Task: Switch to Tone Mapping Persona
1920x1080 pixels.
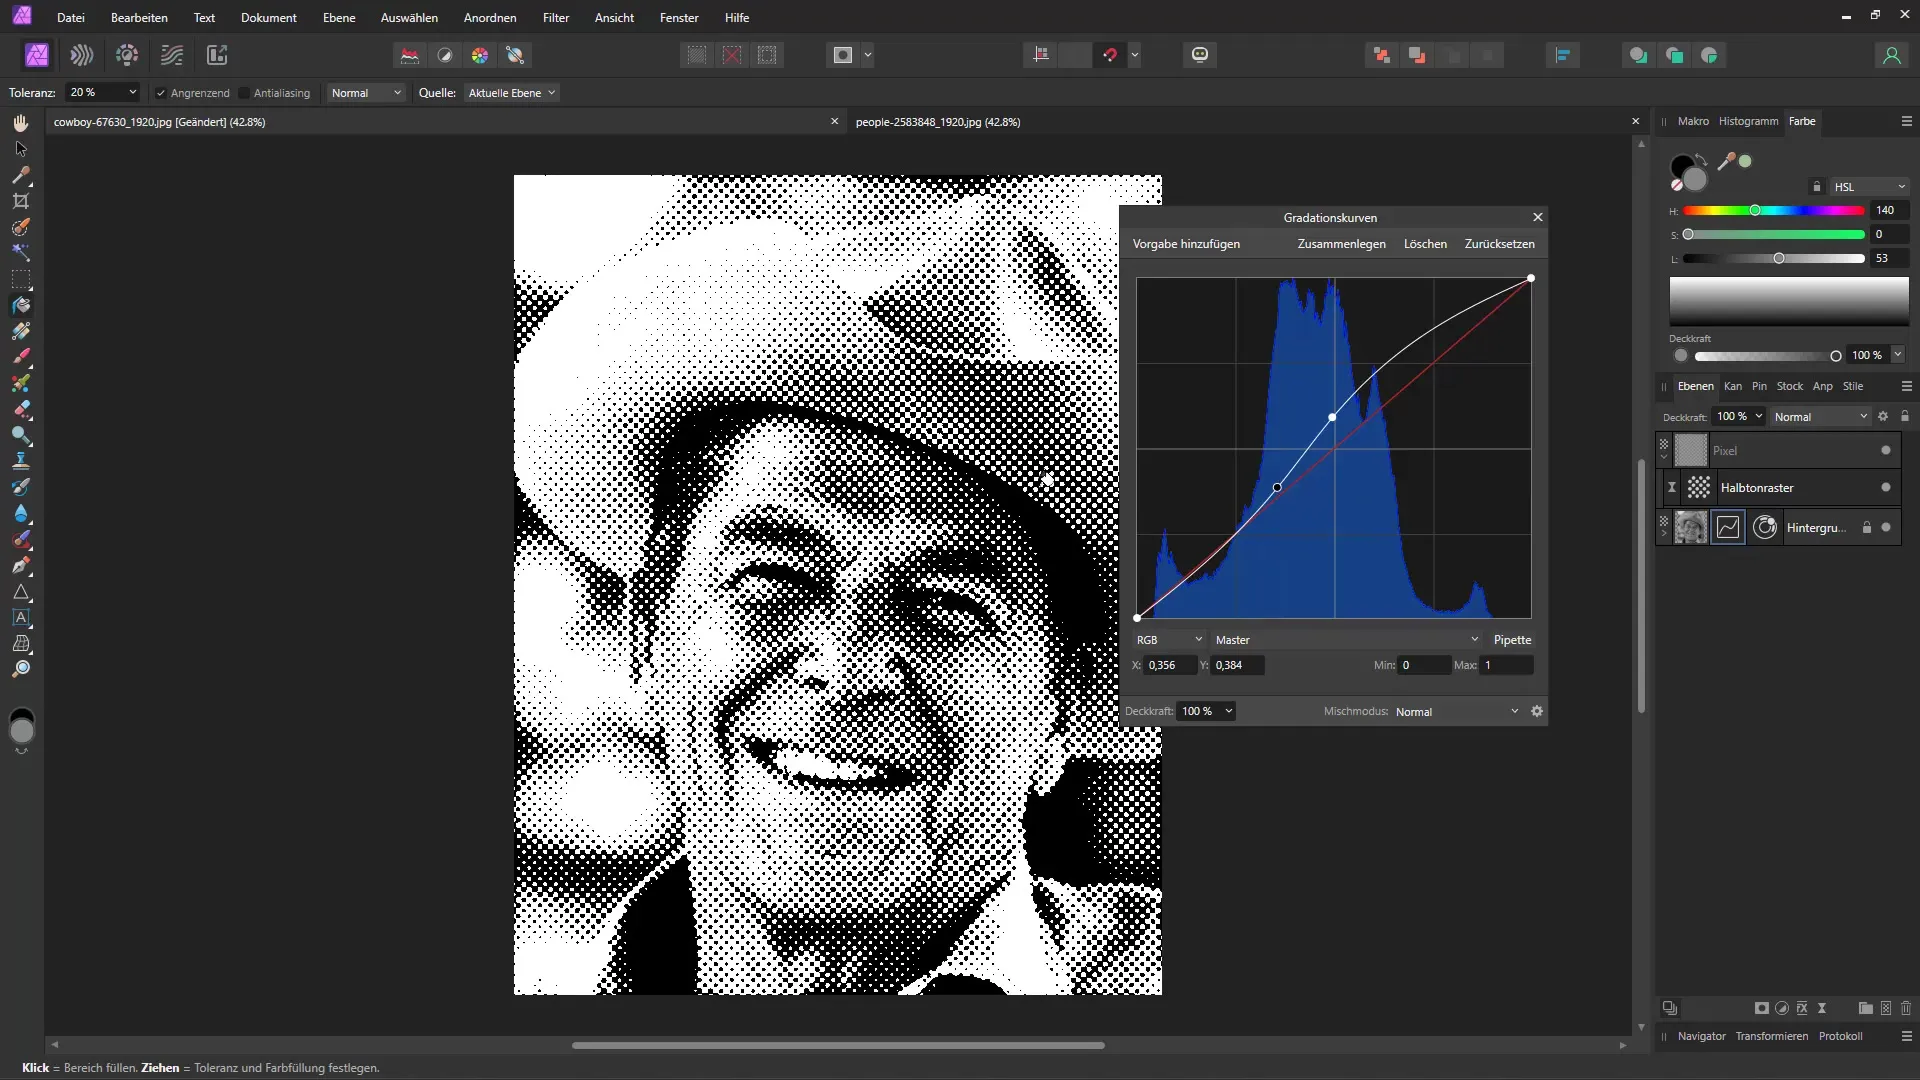Action: pos(172,55)
